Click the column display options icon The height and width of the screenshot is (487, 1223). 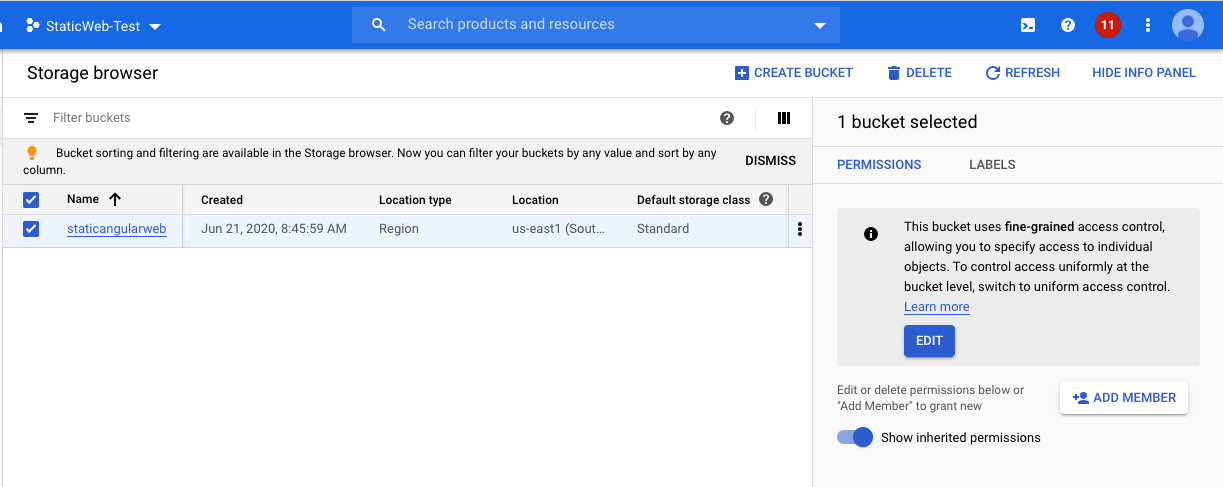[x=784, y=118]
